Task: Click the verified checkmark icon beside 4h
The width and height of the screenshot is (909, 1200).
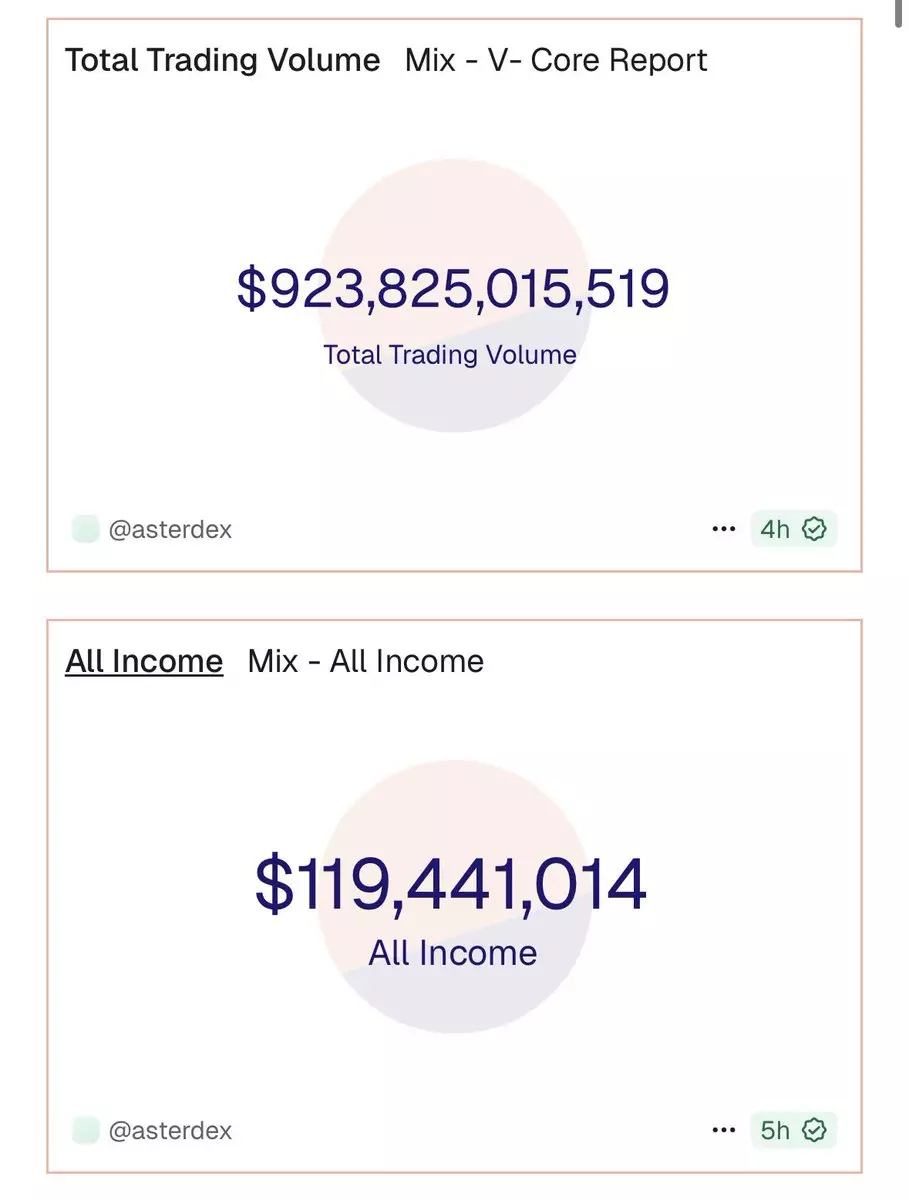Action: click(x=815, y=529)
